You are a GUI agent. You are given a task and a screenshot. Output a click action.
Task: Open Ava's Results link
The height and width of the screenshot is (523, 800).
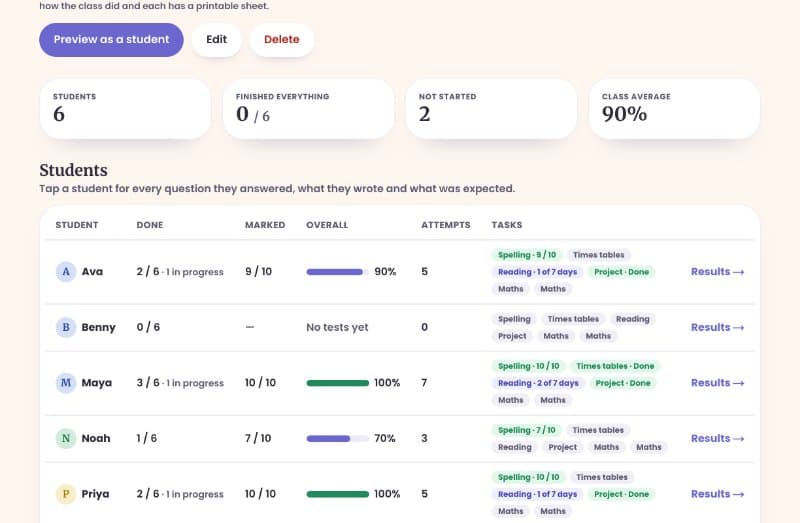pyautogui.click(x=717, y=271)
